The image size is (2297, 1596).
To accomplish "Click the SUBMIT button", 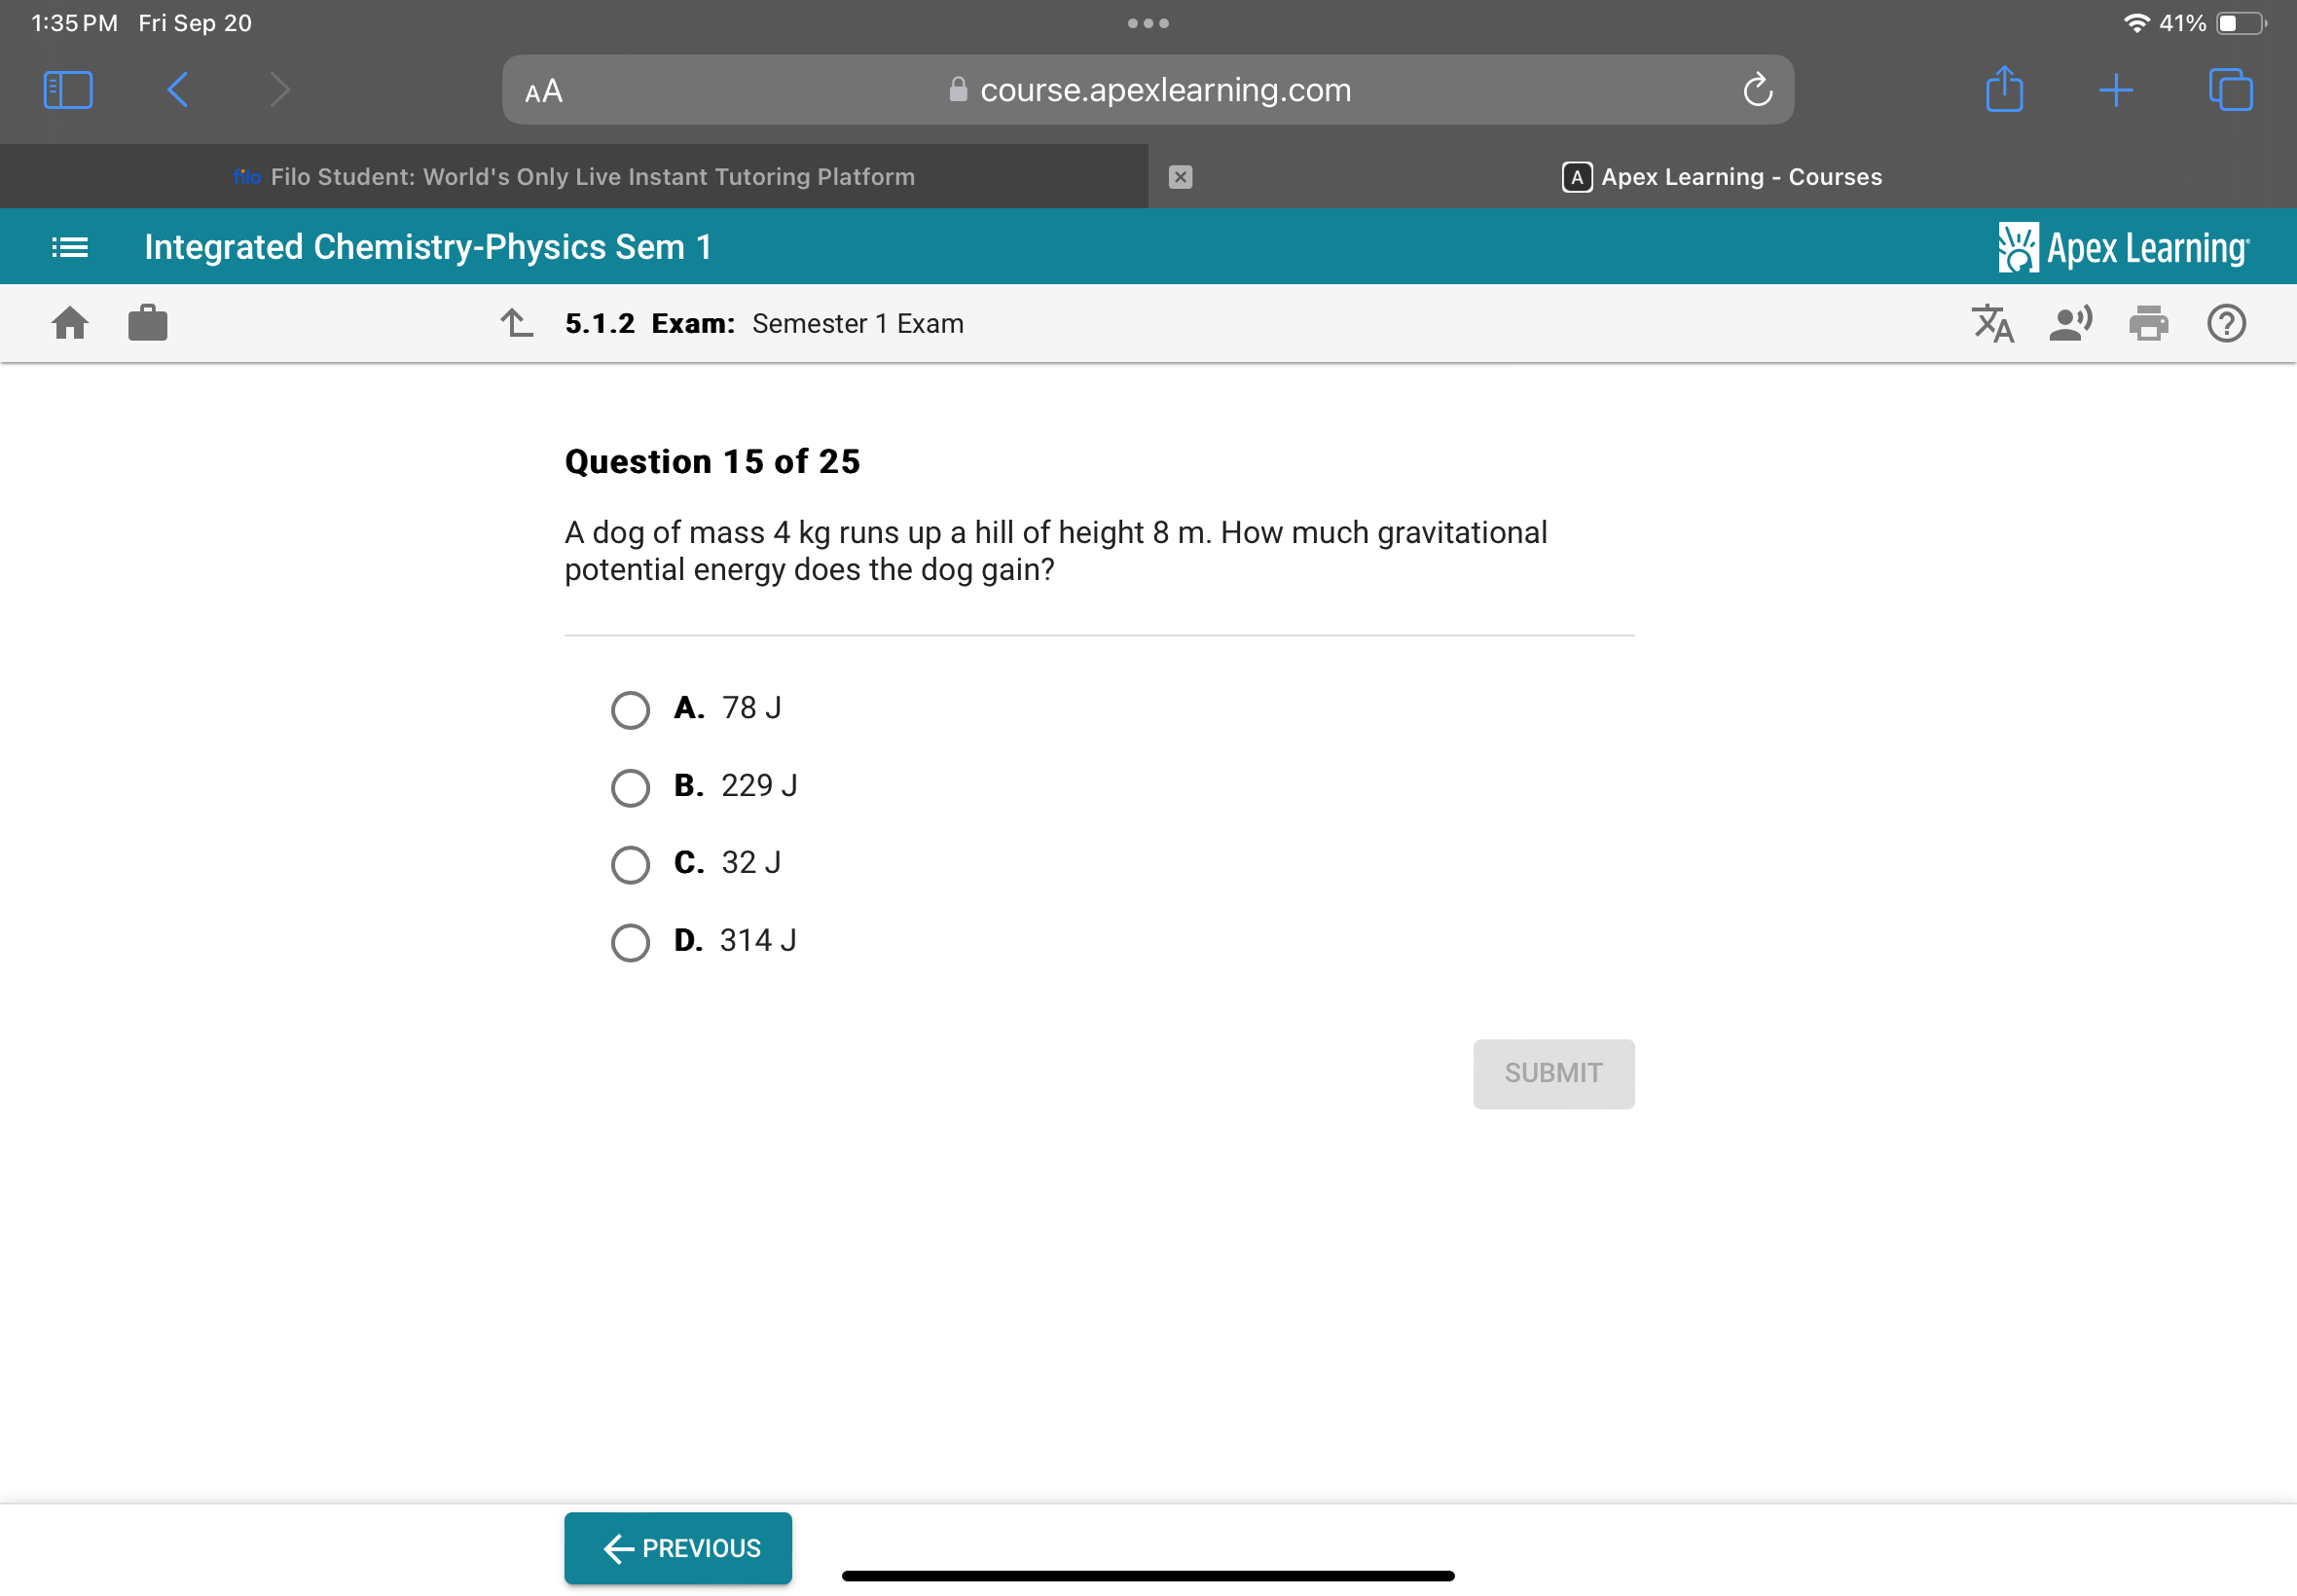I will pyautogui.click(x=1551, y=1072).
